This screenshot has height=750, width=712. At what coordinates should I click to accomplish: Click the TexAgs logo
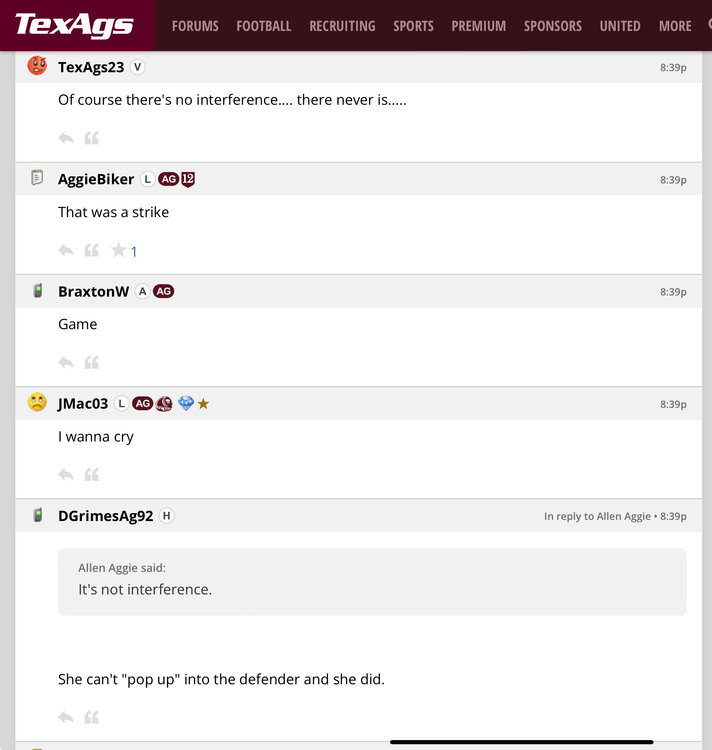[74, 25]
